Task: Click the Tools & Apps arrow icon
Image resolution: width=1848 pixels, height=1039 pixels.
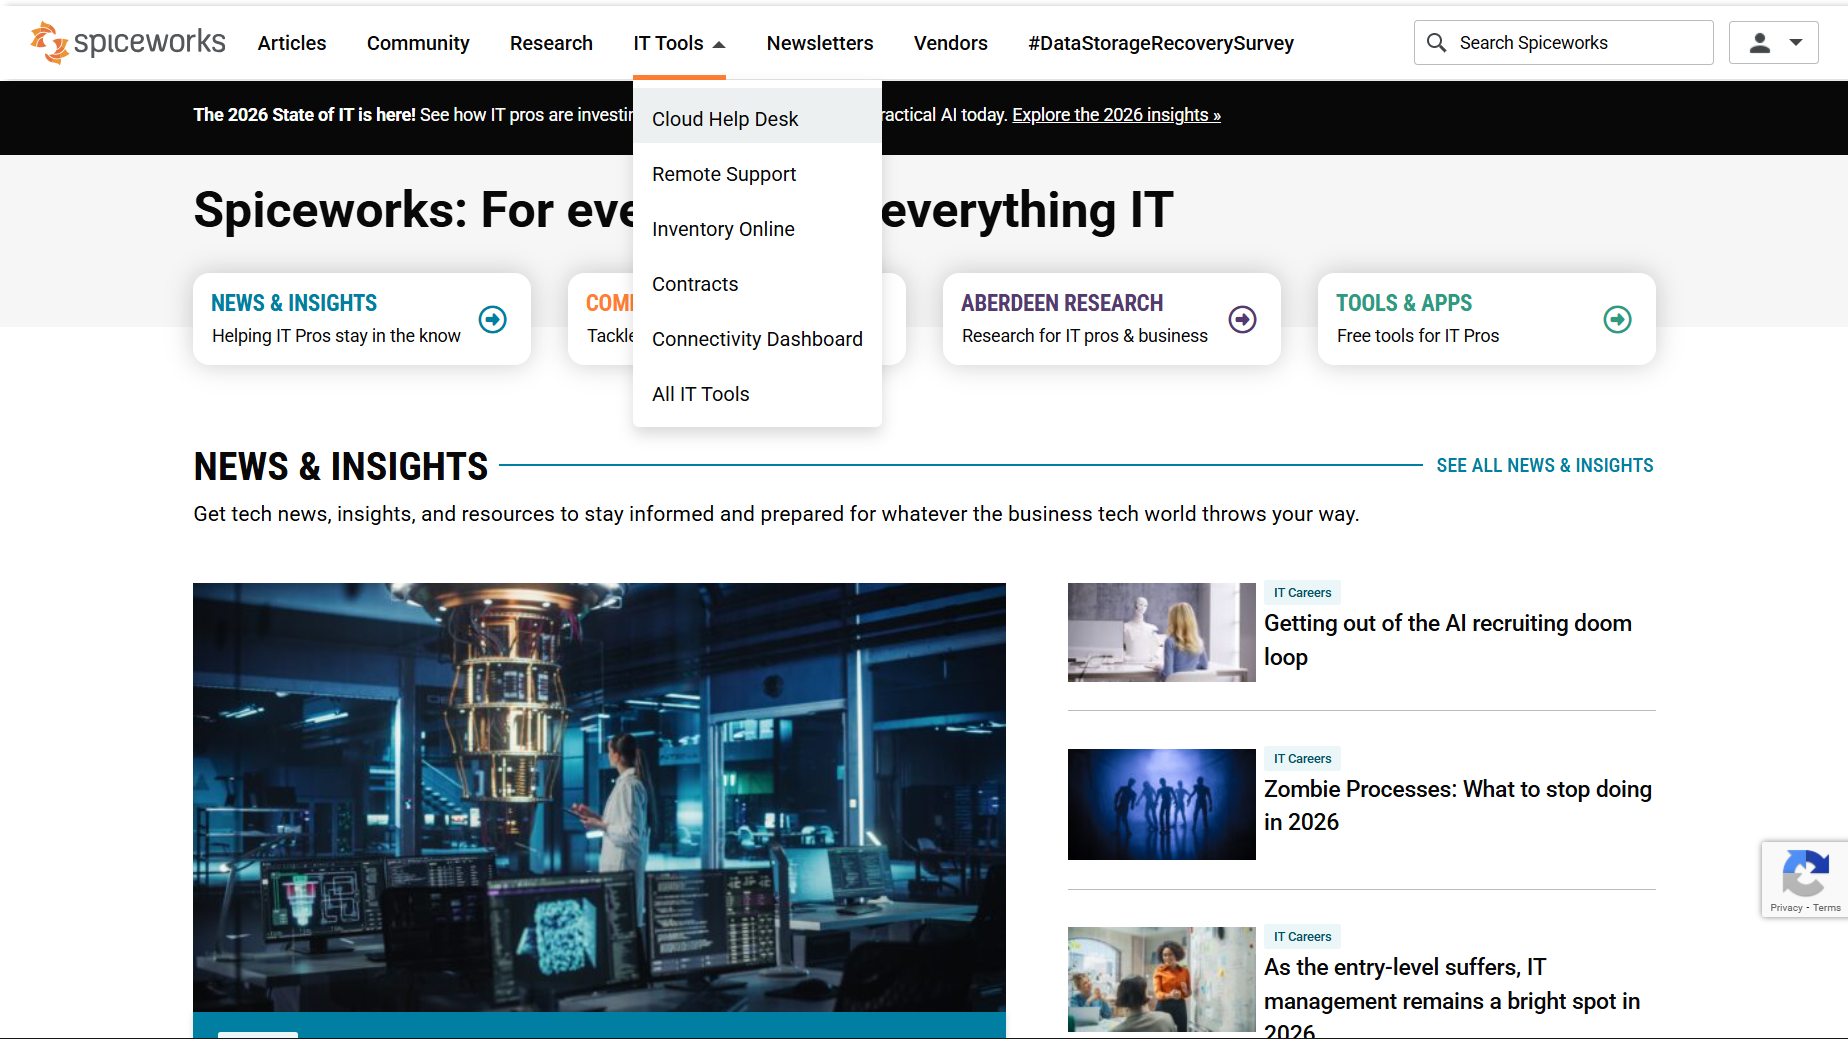Action: [1617, 319]
